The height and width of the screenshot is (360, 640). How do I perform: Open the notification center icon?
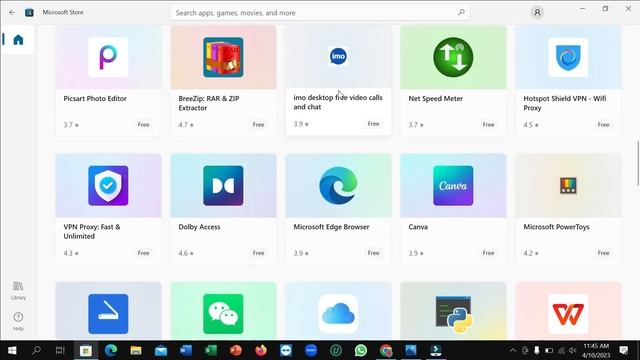coord(623,350)
